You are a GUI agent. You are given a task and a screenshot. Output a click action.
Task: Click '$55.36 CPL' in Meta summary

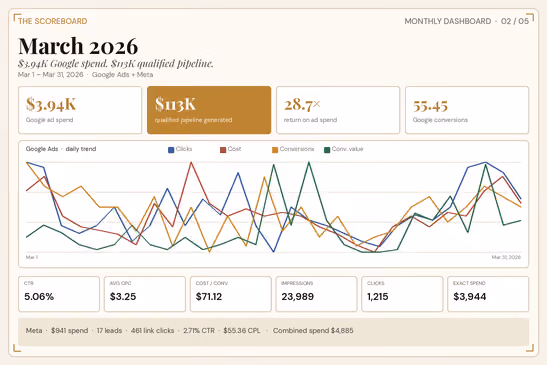(242, 330)
